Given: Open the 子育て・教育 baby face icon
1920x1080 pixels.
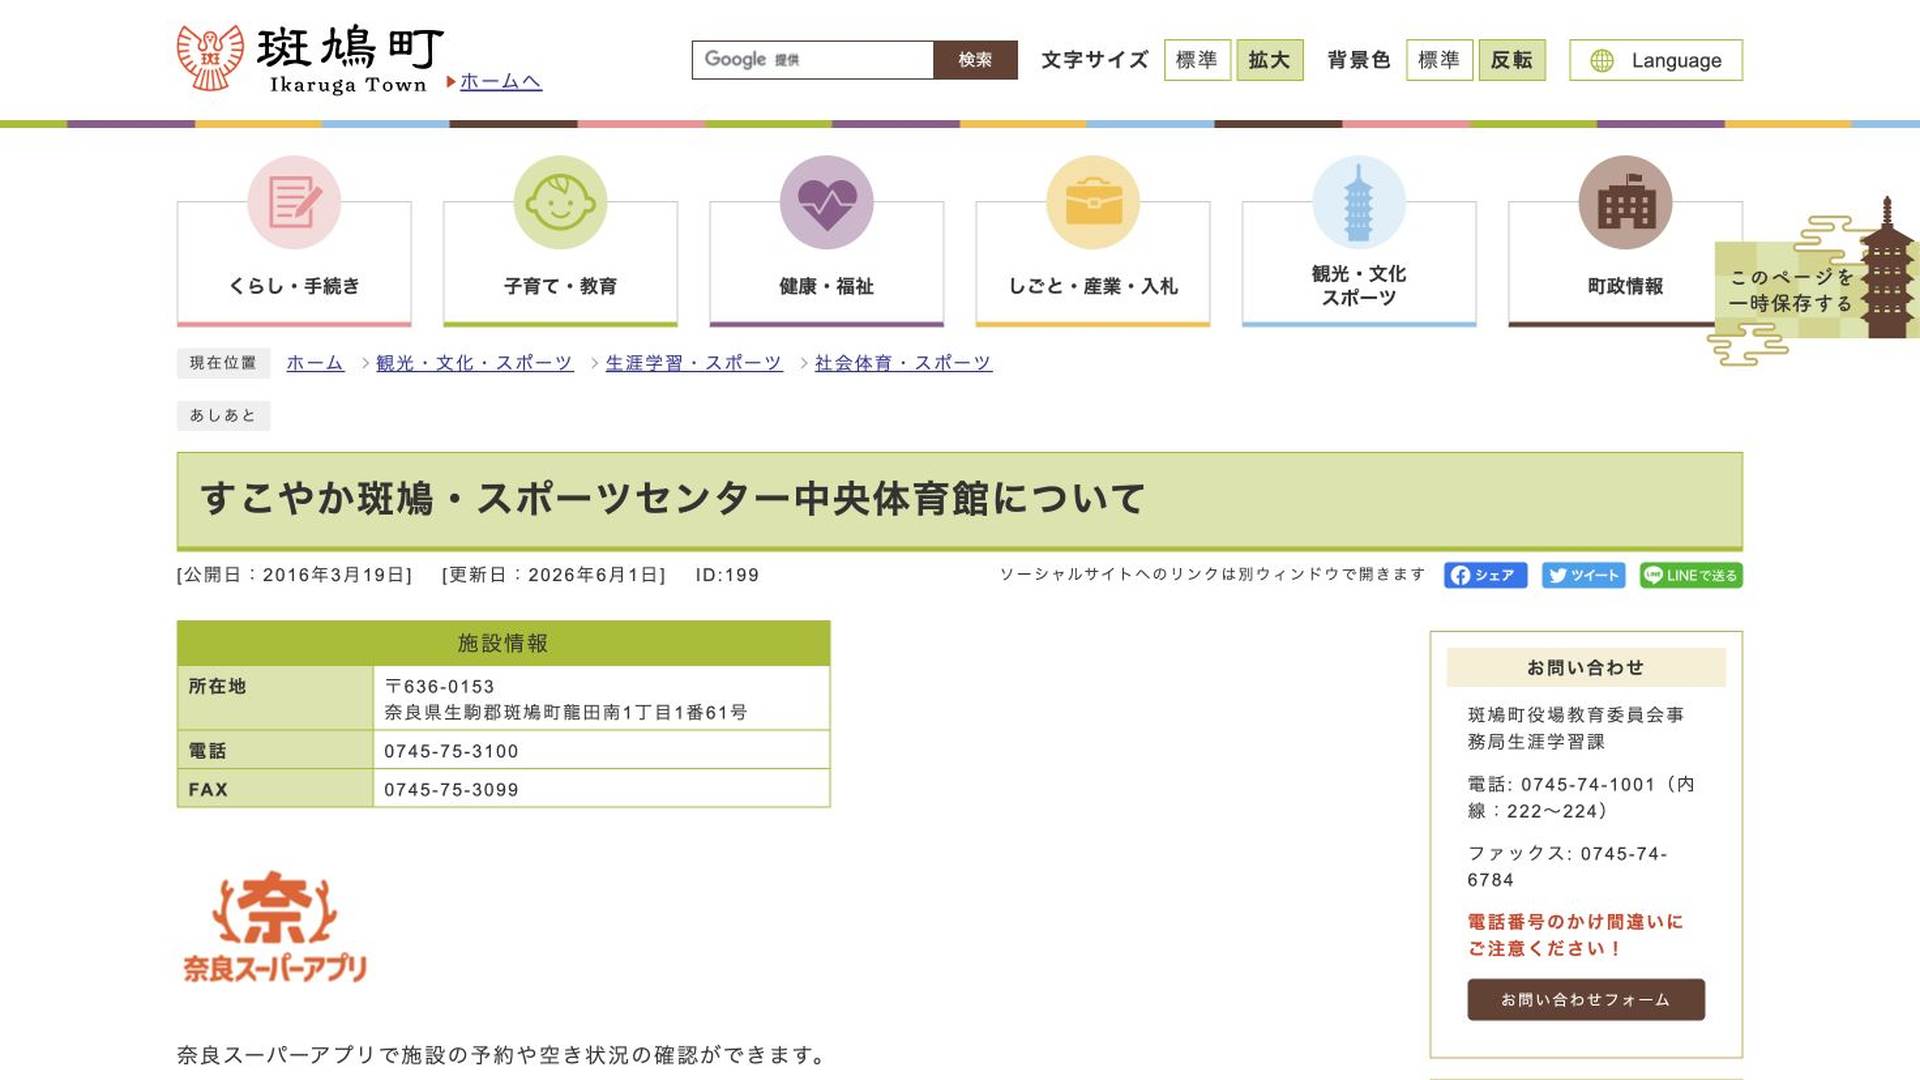Looking at the screenshot, I should click(560, 202).
